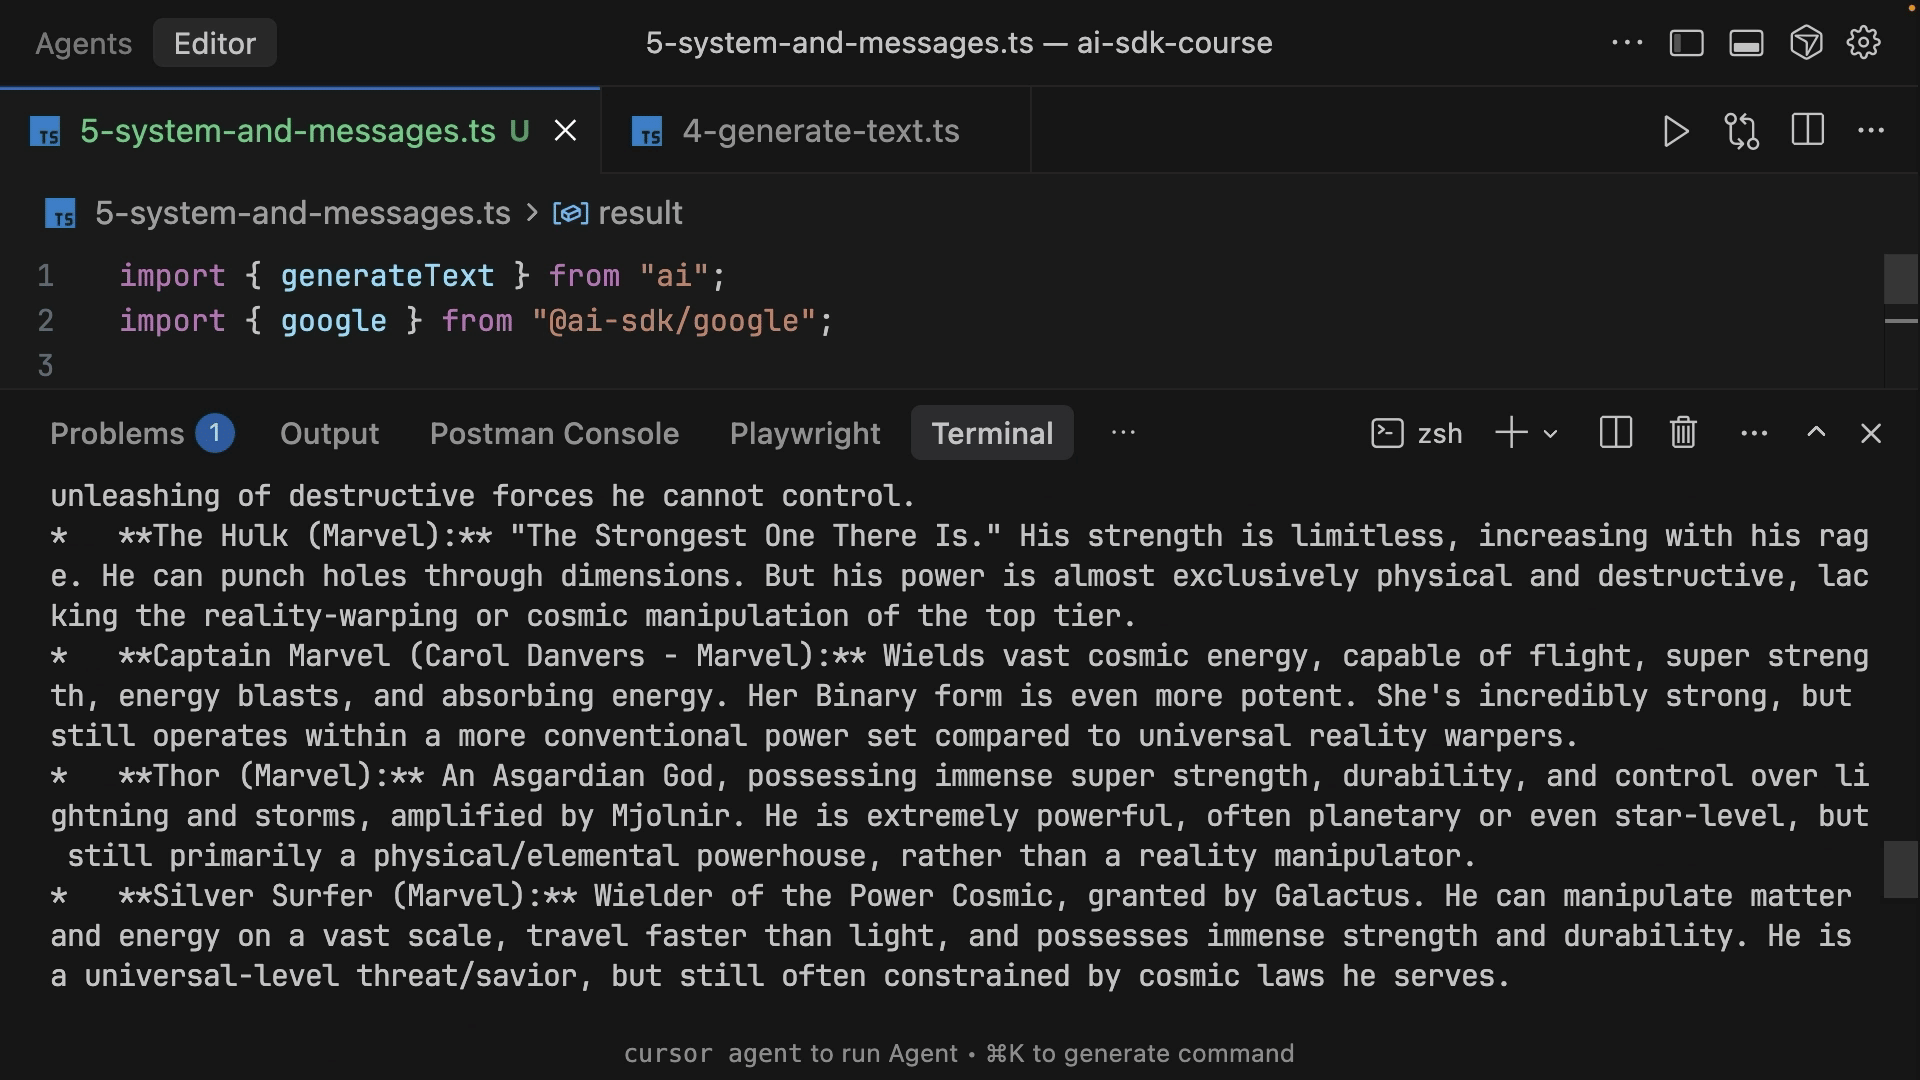Open the Problems panel tab
Screen dimensions: 1920x1080
[117, 433]
